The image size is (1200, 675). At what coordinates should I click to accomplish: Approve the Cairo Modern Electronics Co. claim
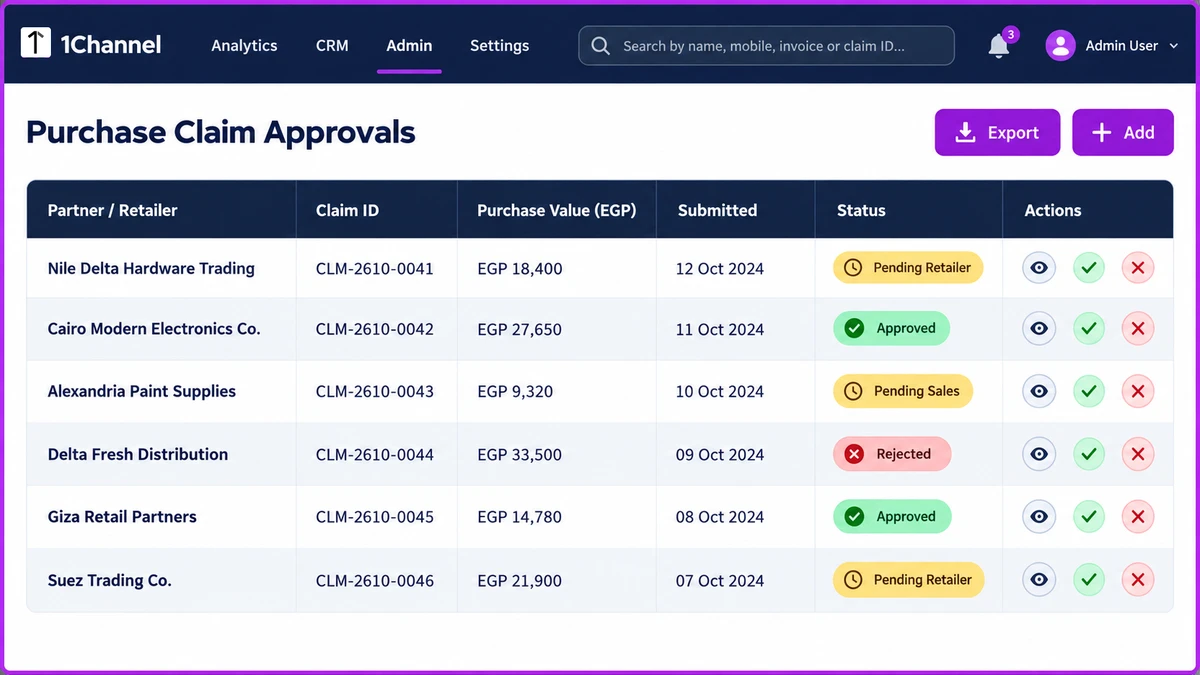click(1089, 329)
